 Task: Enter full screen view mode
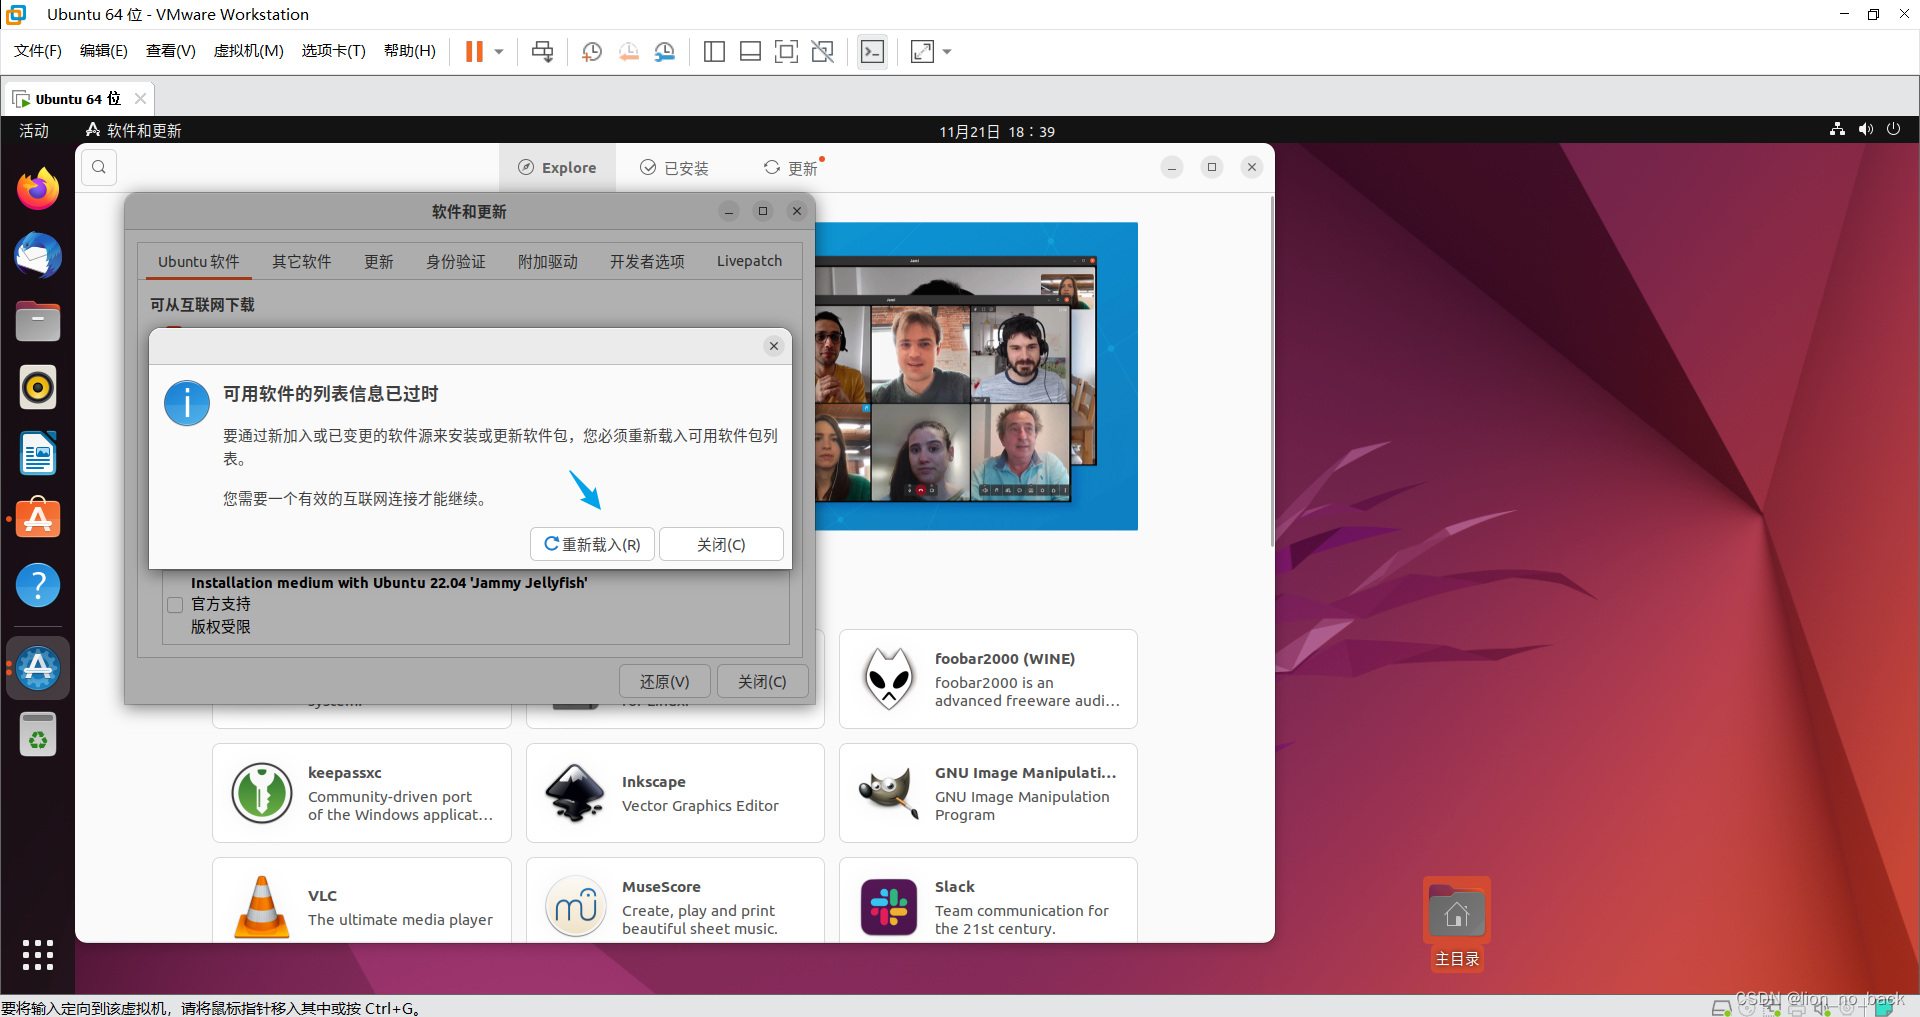(786, 51)
